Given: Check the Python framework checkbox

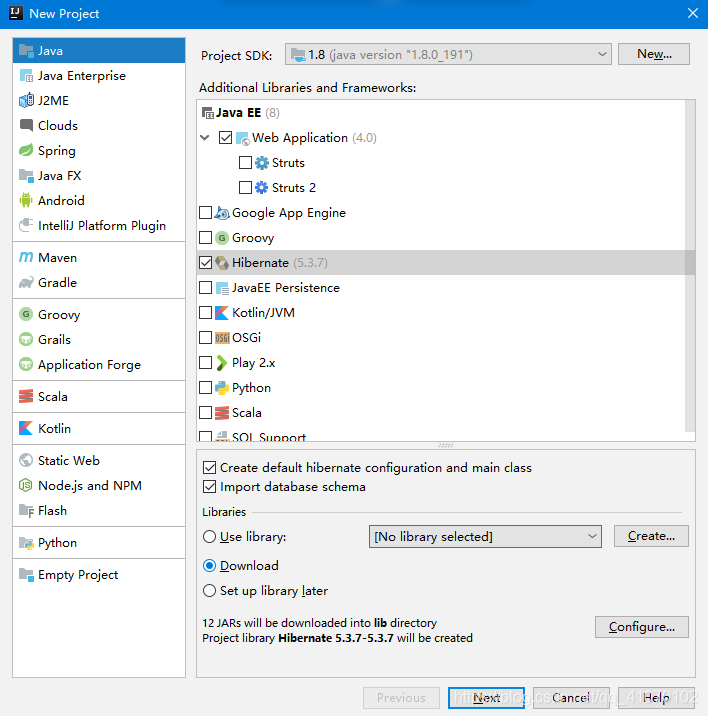Looking at the screenshot, I should point(206,388).
